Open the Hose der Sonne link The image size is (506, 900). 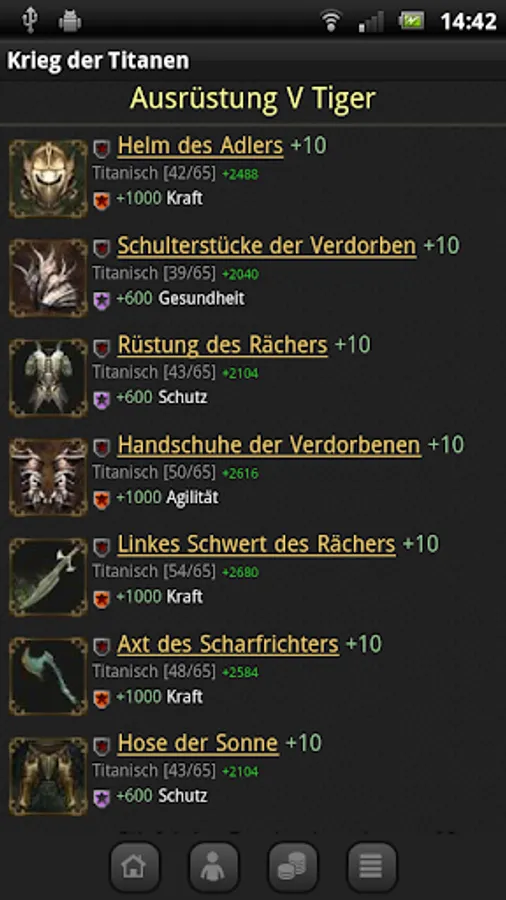pos(198,743)
